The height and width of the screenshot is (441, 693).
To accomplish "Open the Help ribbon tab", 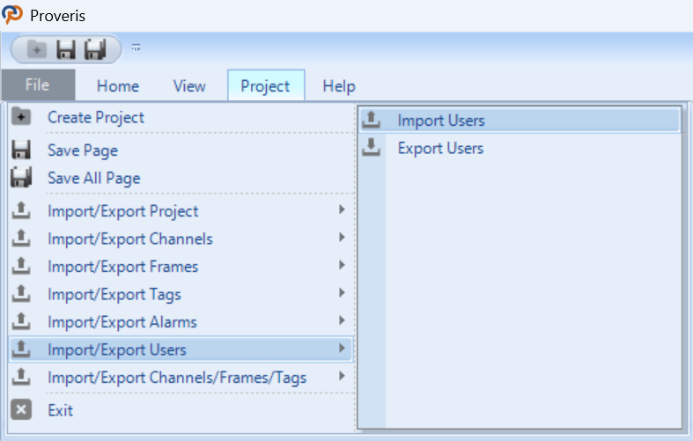I will (339, 86).
